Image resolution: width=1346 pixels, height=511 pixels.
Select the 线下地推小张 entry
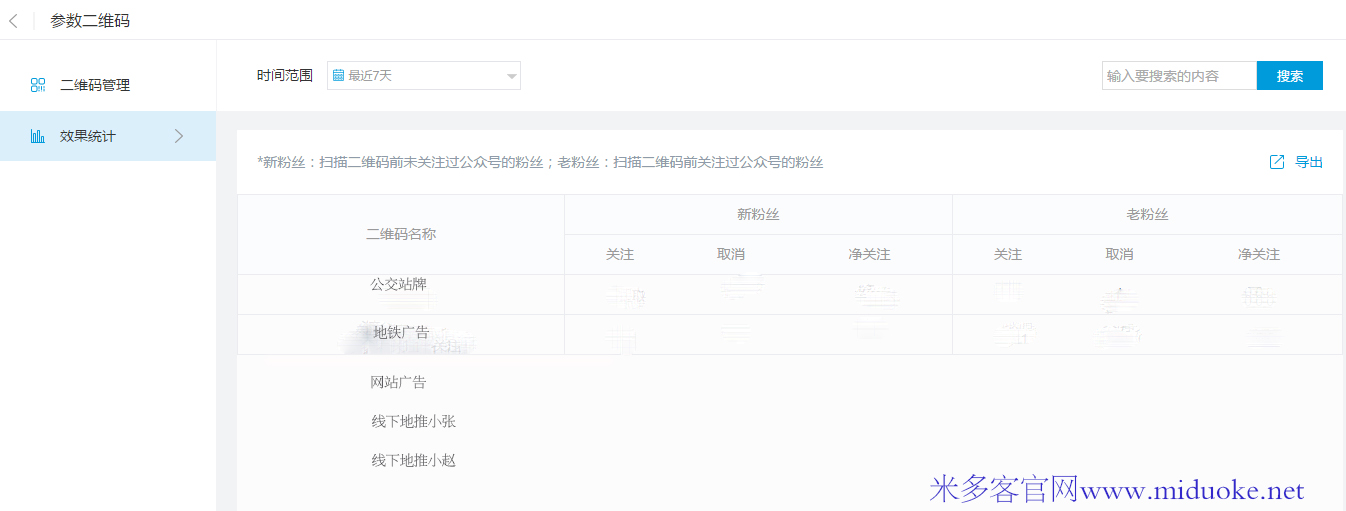click(x=413, y=421)
